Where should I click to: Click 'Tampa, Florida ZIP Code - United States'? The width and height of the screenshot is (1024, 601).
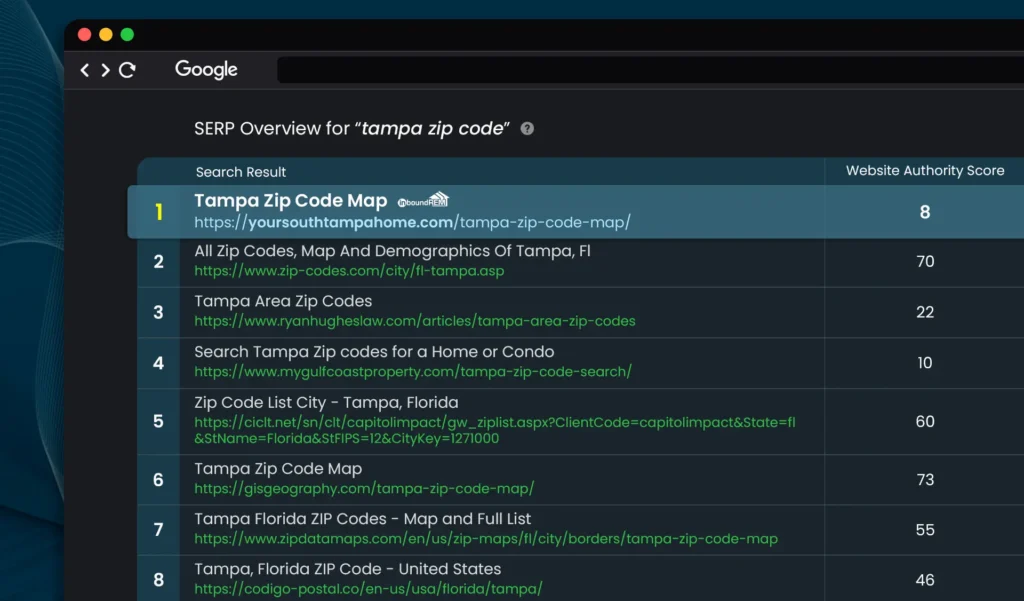347,569
